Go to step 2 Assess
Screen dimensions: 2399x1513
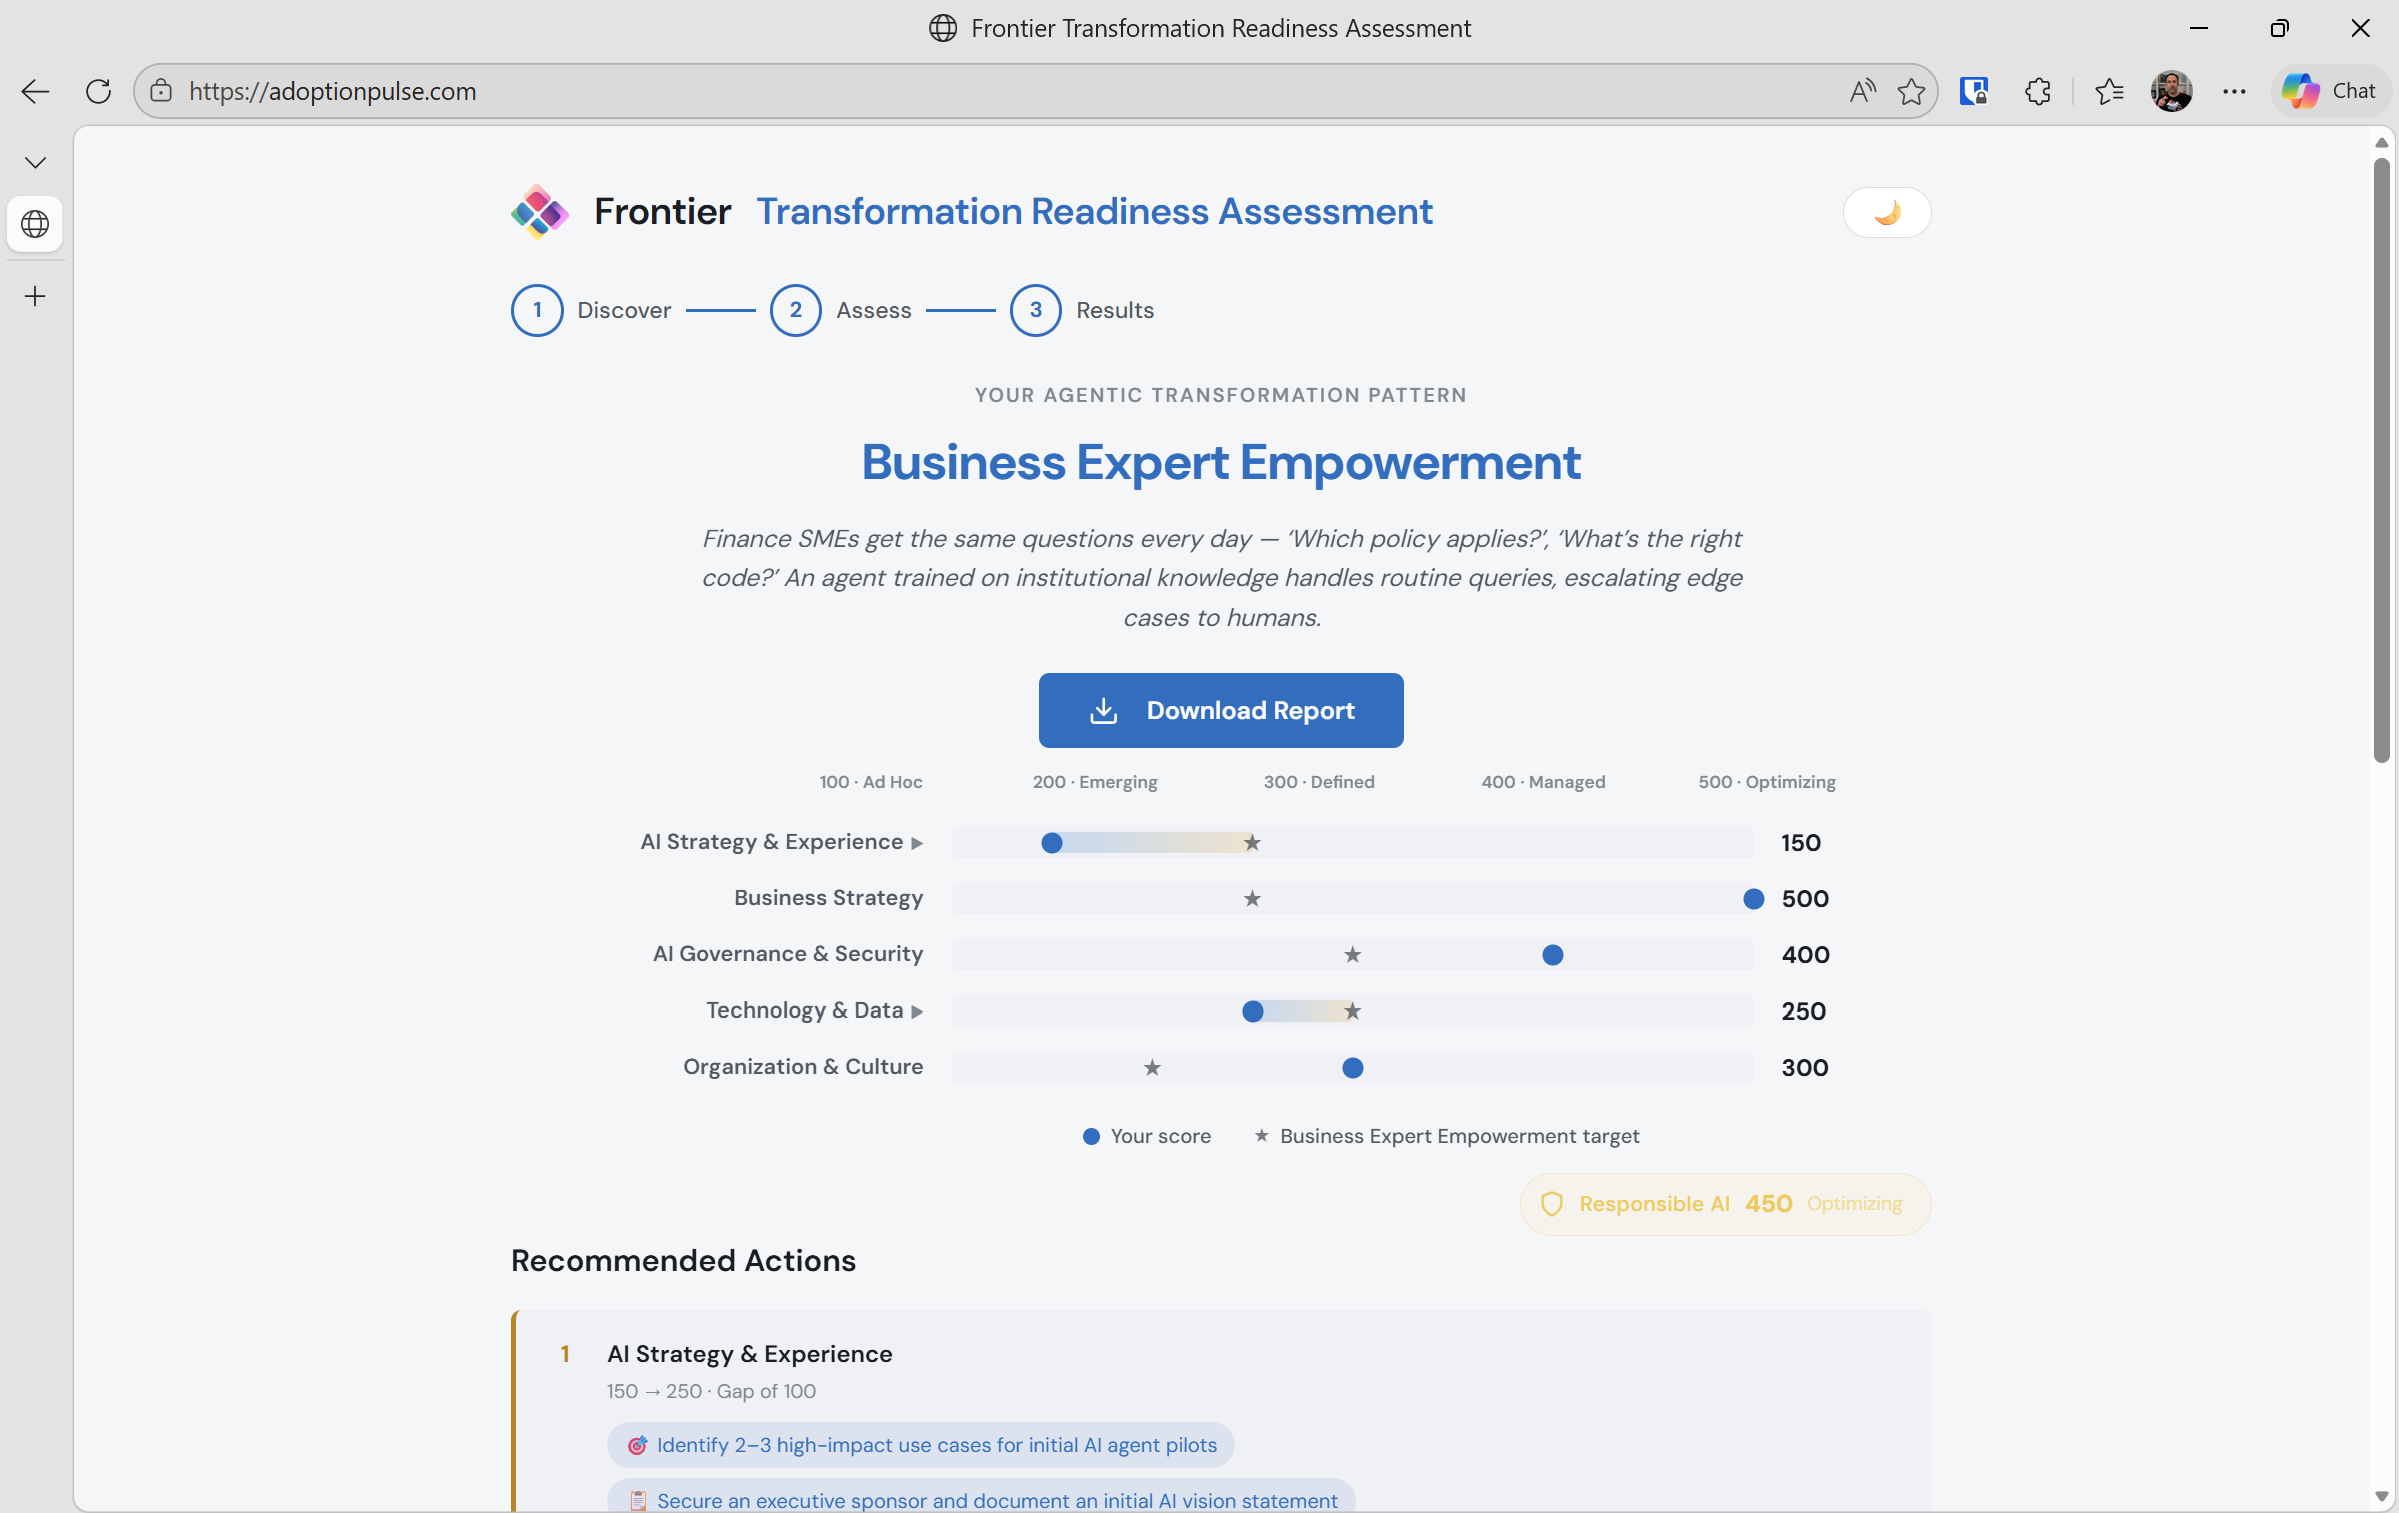coord(795,310)
